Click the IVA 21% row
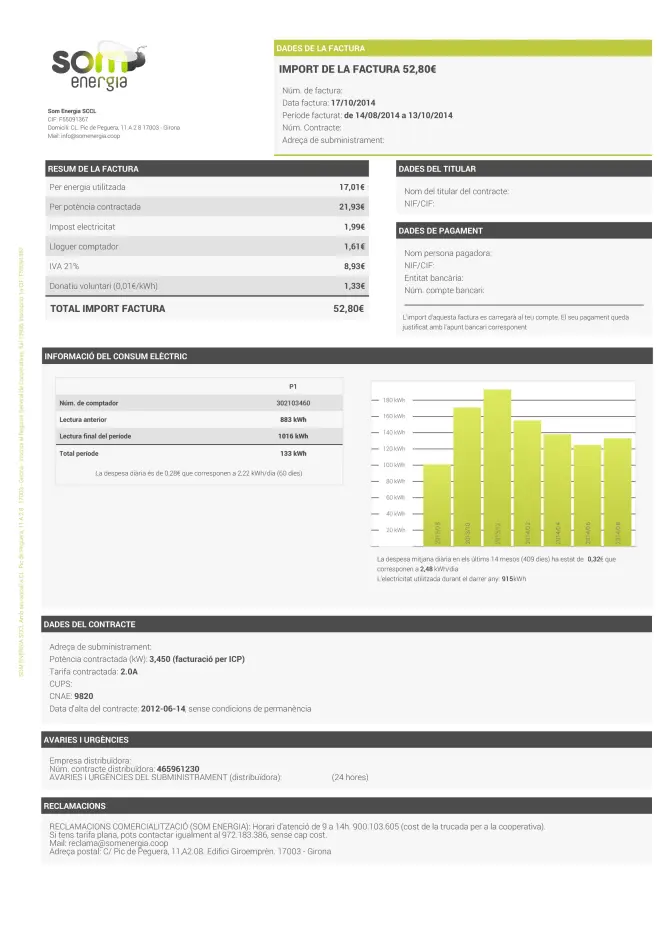 pos(206,266)
